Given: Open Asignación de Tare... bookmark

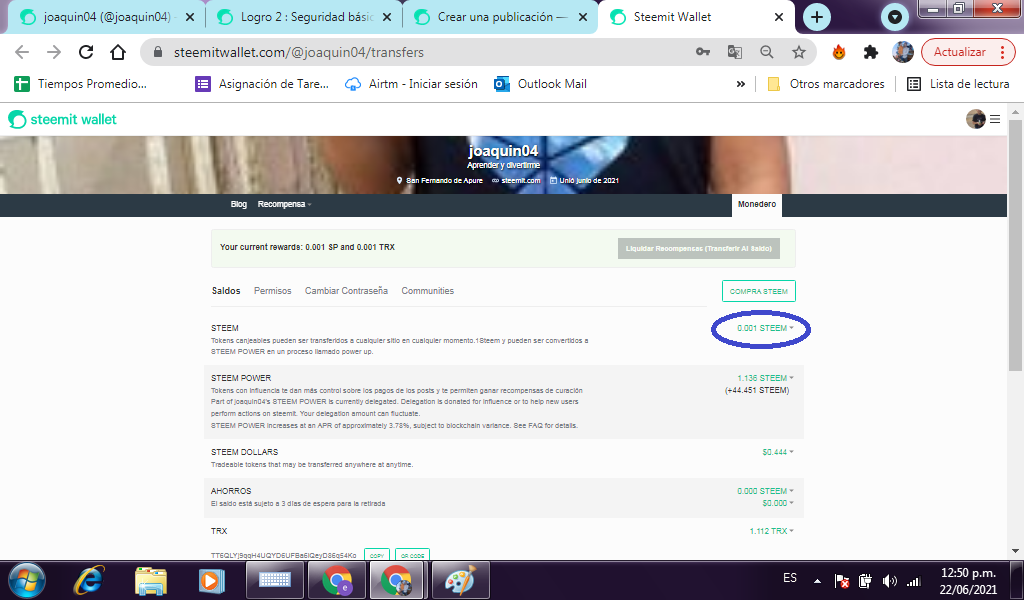Looking at the screenshot, I should pyautogui.click(x=262, y=84).
